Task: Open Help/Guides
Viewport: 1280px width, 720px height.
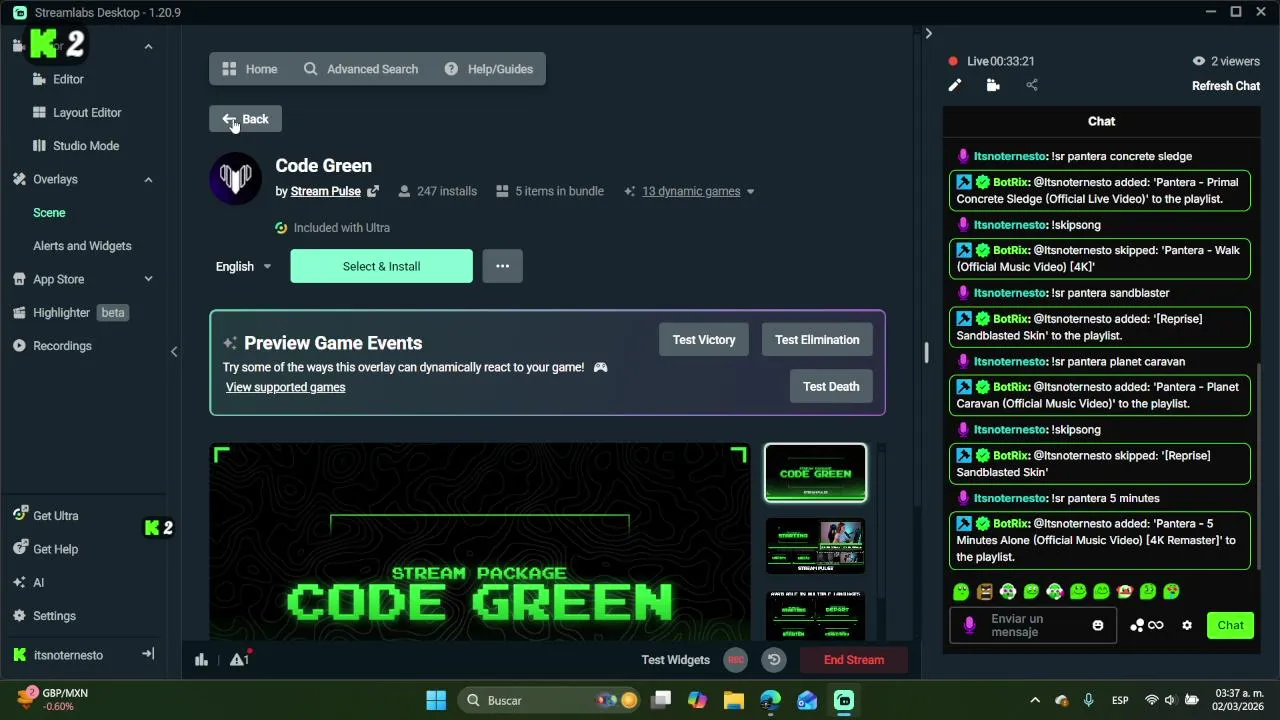Action: (489, 69)
